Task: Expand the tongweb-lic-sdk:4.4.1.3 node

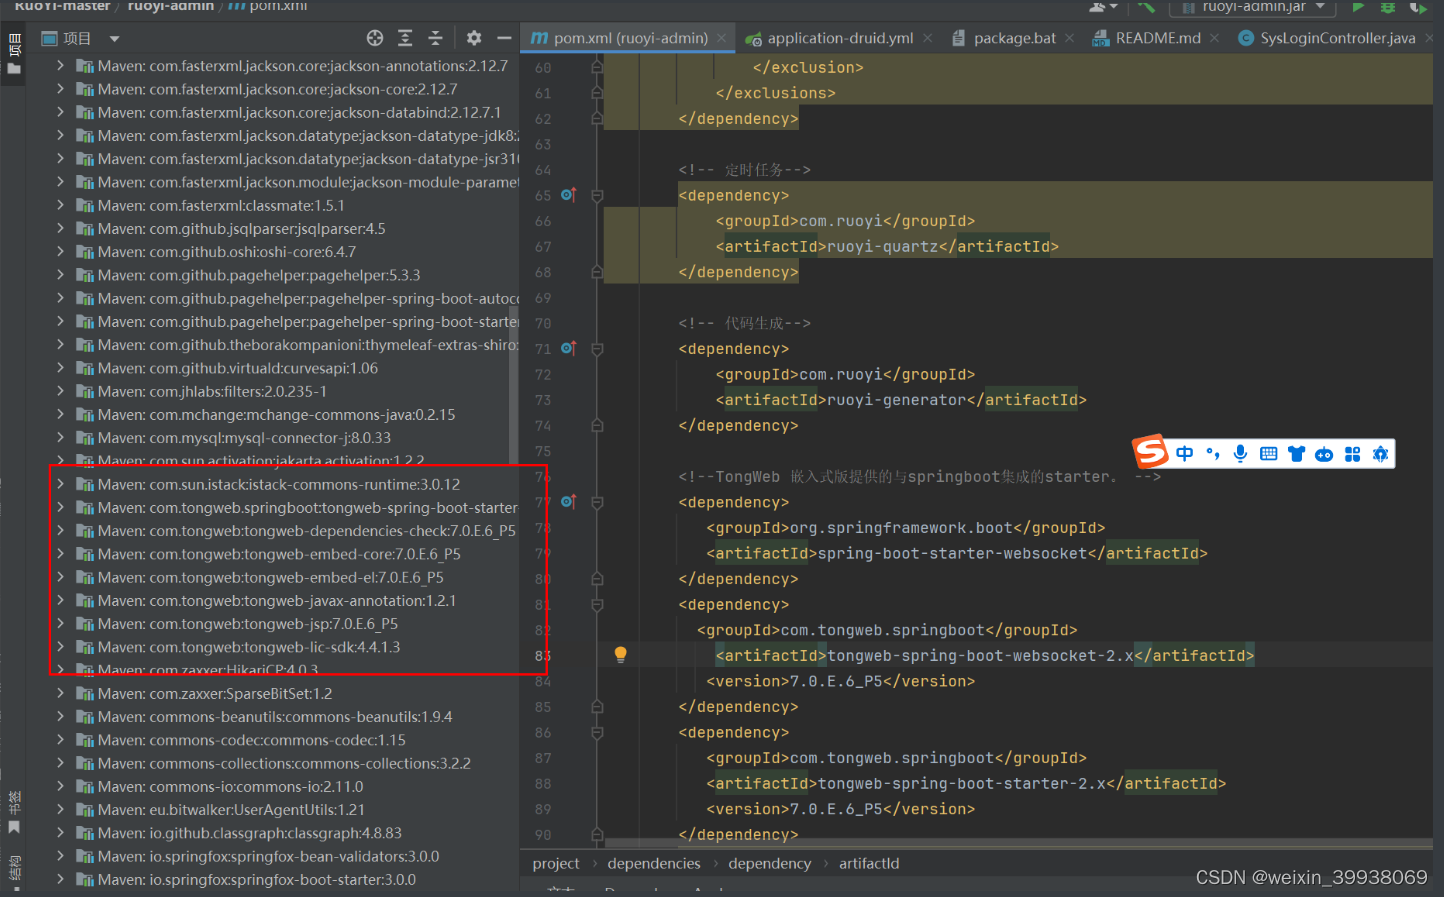Action: click(61, 646)
